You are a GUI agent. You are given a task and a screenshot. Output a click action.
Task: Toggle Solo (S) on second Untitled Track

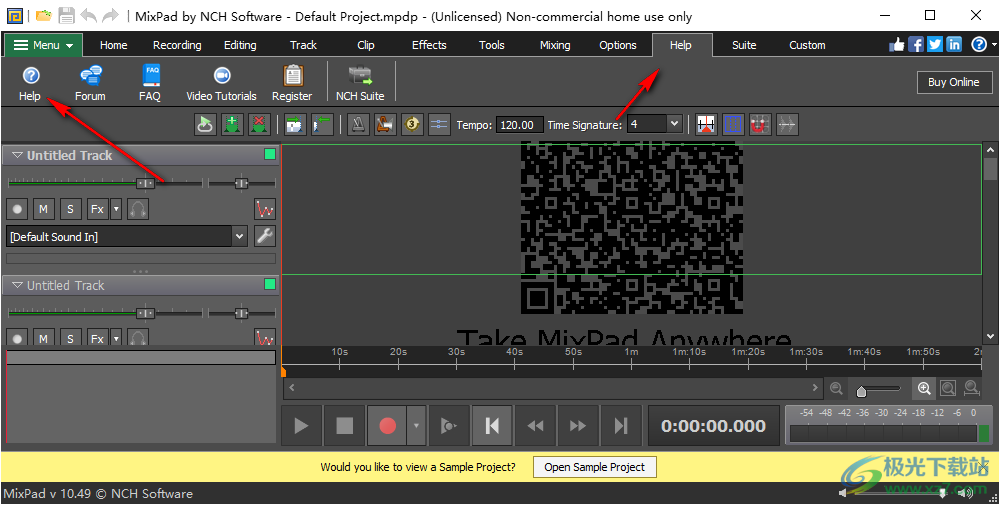pyautogui.click(x=71, y=337)
